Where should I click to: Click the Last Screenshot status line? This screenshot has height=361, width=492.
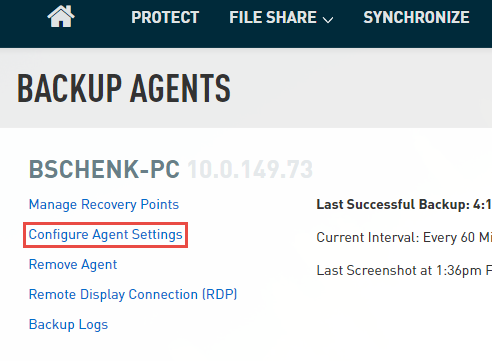click(x=404, y=270)
